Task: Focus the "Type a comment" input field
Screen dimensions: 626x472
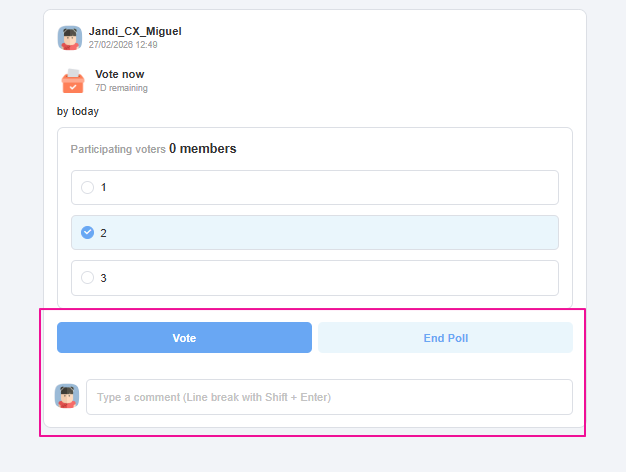Action: point(329,397)
